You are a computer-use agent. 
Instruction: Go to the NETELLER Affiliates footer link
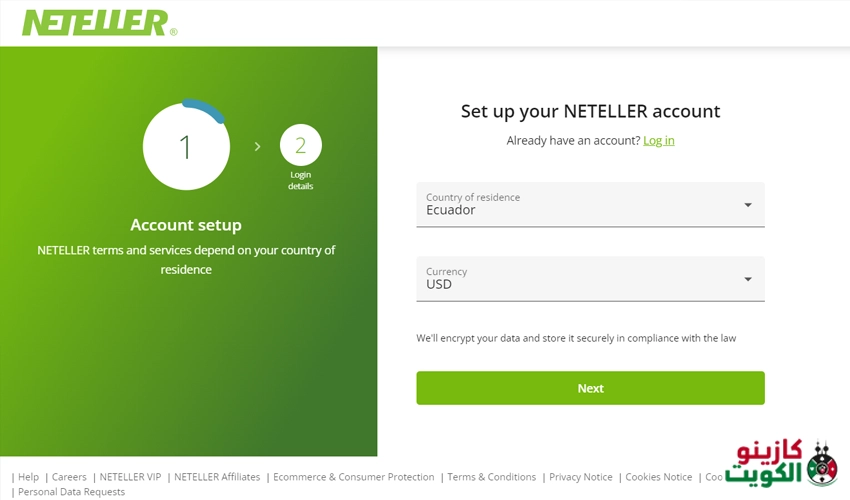(x=217, y=477)
